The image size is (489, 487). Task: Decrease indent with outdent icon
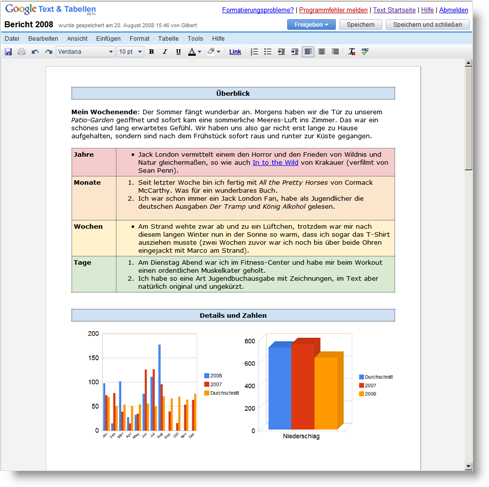pos(281,52)
